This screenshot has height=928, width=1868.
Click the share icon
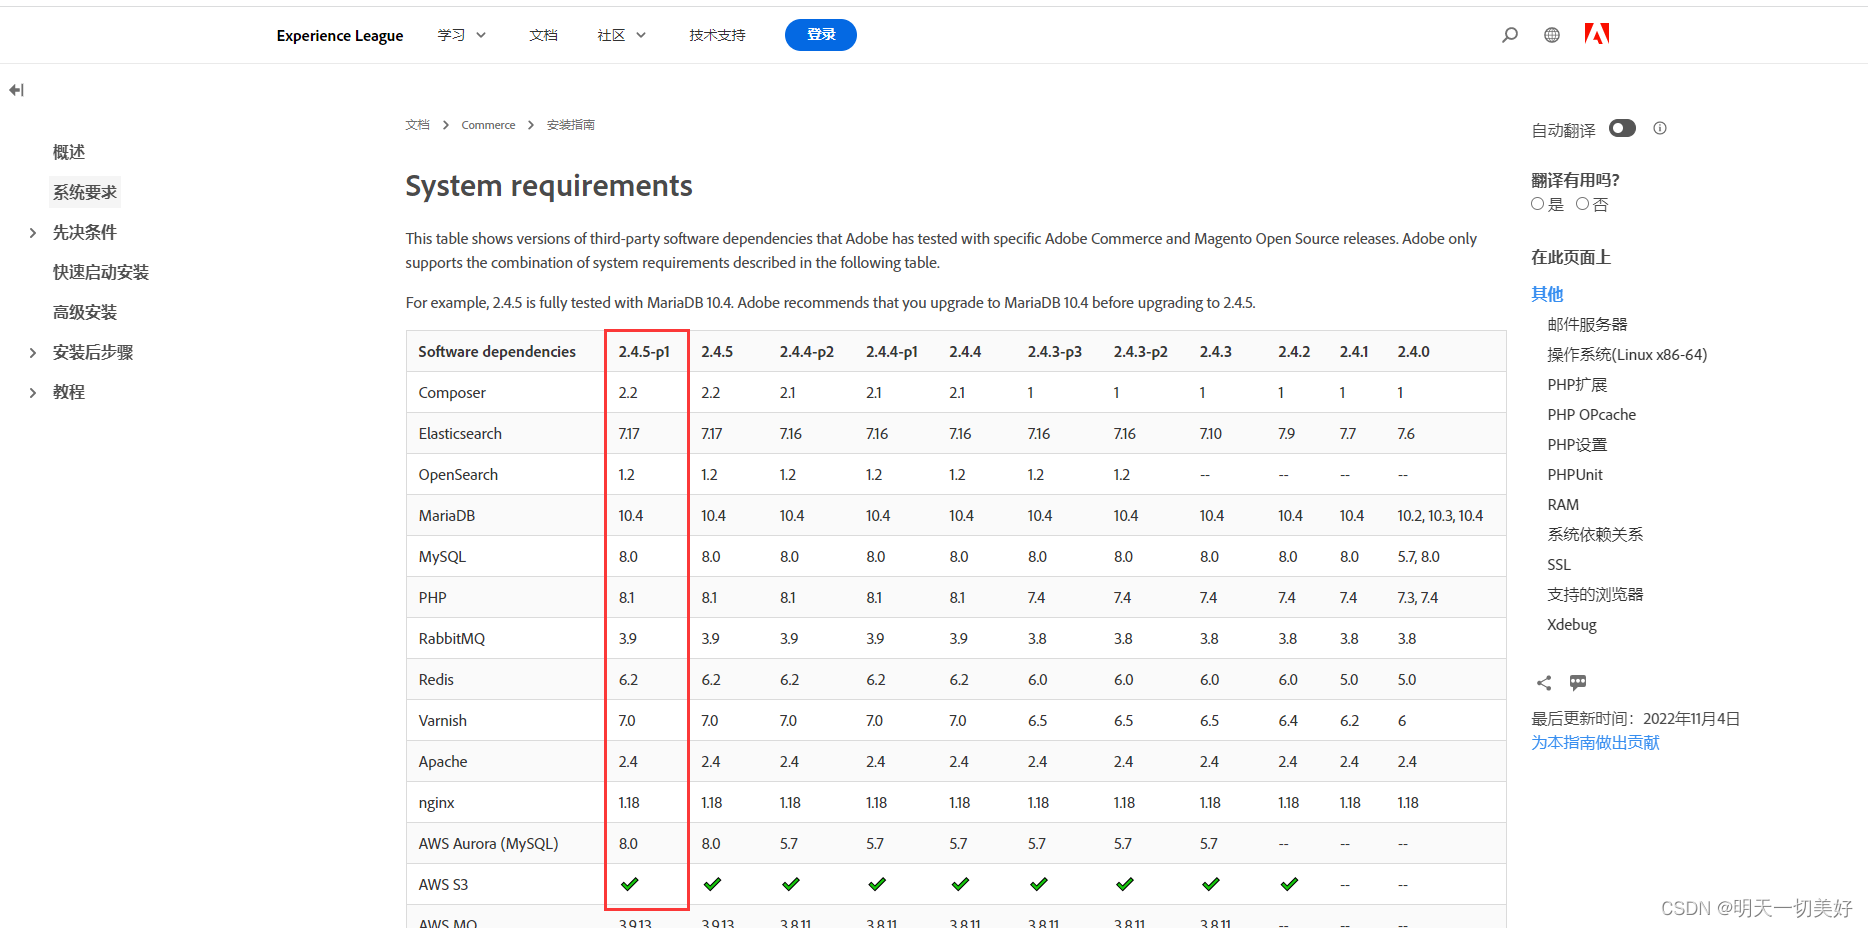1544,683
